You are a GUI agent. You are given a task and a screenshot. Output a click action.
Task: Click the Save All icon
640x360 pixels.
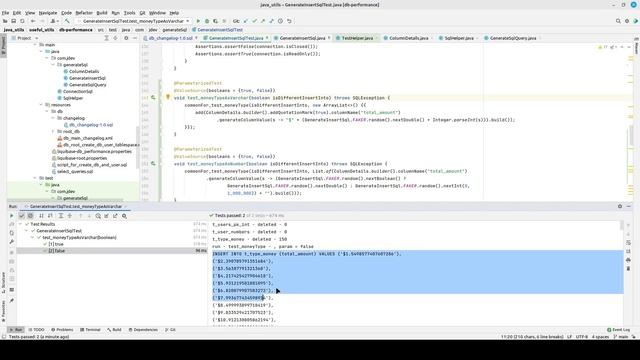[13, 21]
